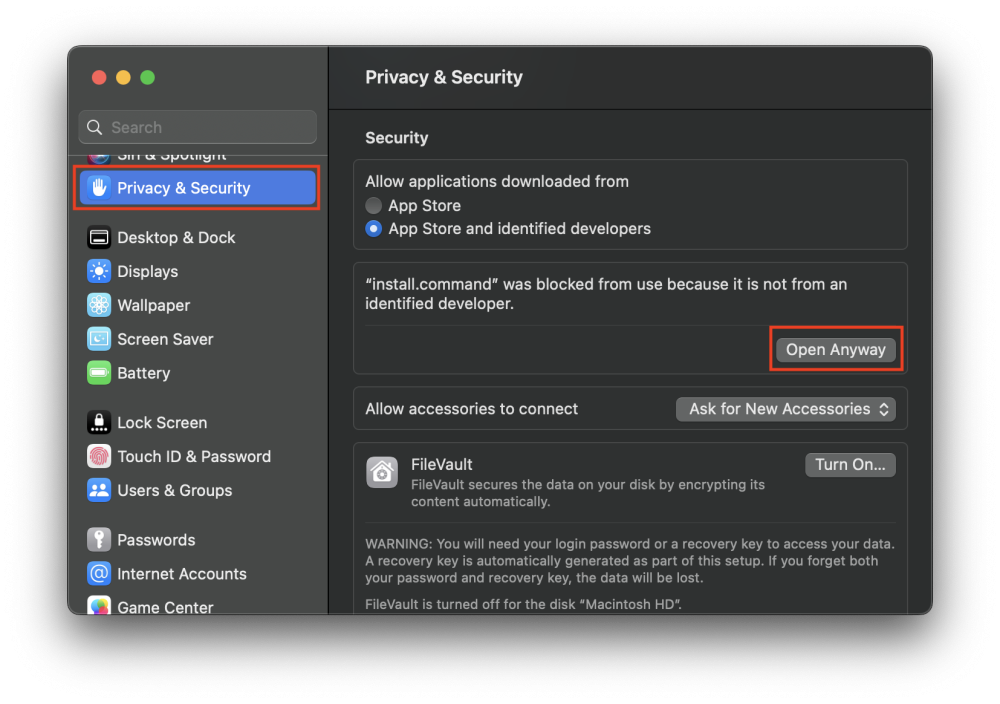Image resolution: width=1000 pixels, height=704 pixels.
Task: Open the Ask for New Accessories dropdown
Action: click(x=786, y=409)
